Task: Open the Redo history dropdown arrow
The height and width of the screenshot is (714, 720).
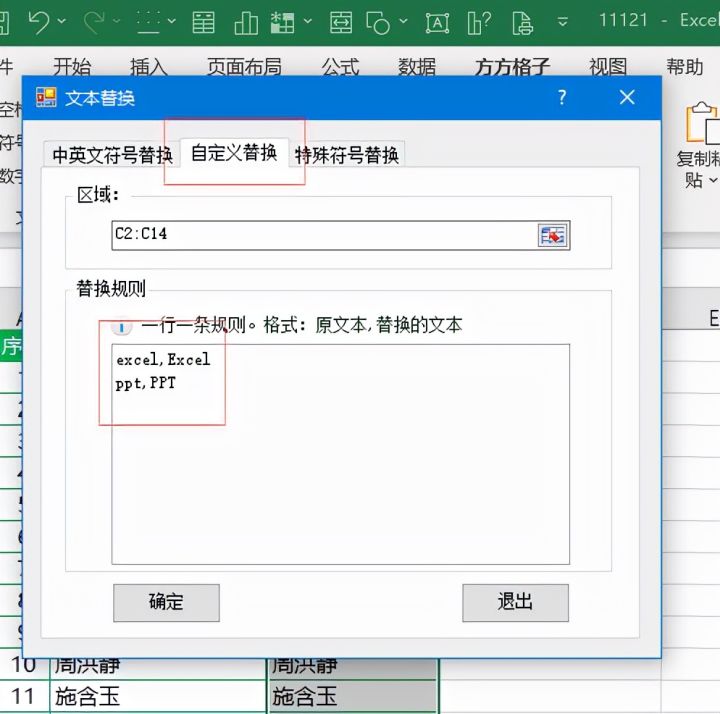Action: pos(117,21)
